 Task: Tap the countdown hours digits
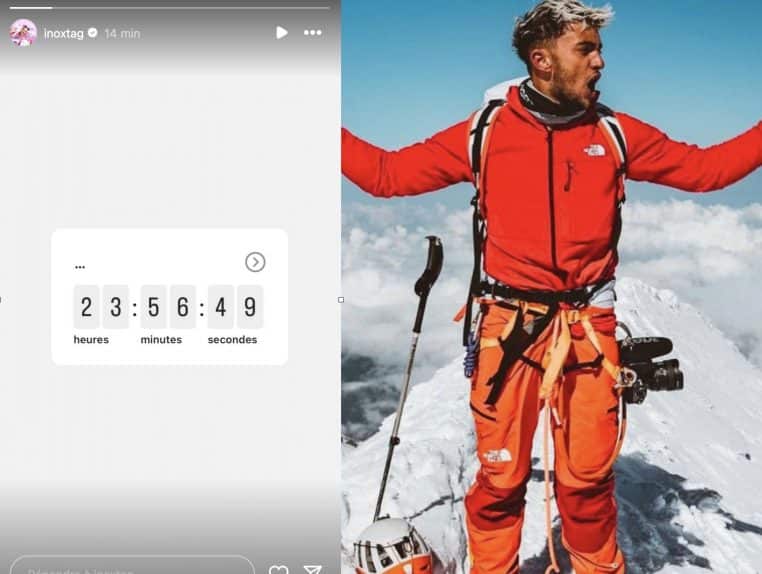click(x=101, y=307)
